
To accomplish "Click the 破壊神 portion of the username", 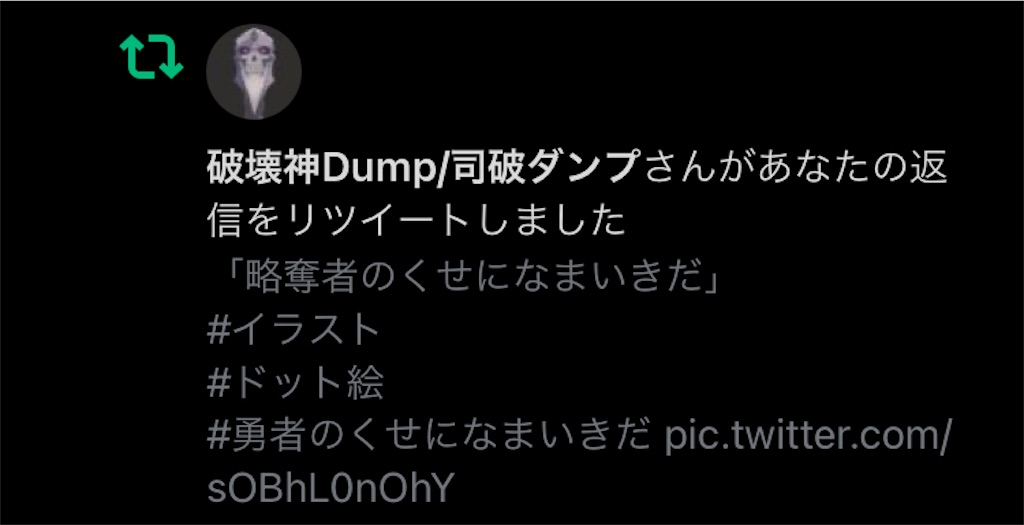I will click(x=264, y=170).
